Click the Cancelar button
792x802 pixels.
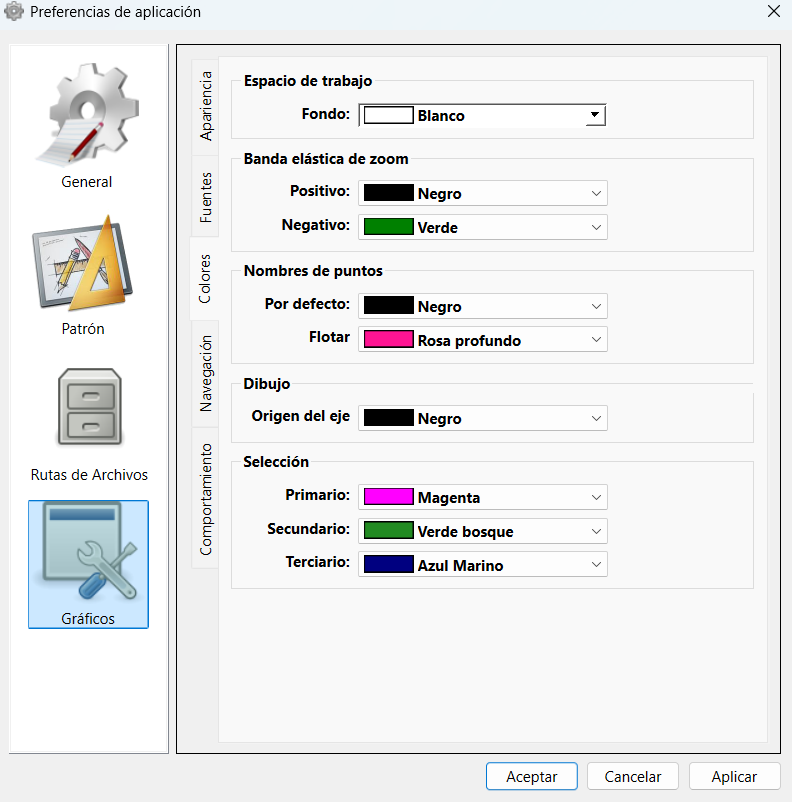click(x=633, y=777)
